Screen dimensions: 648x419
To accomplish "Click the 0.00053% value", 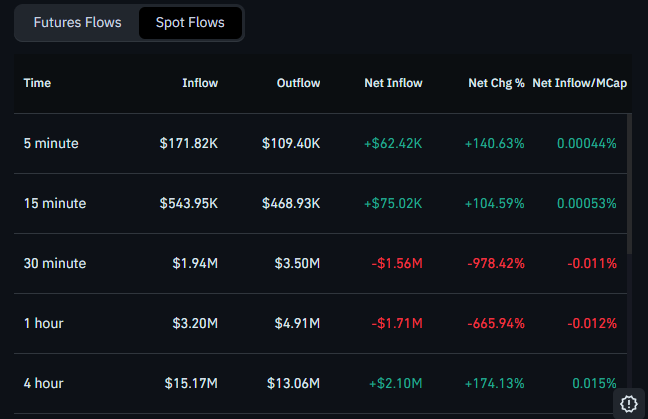I will coord(587,203).
